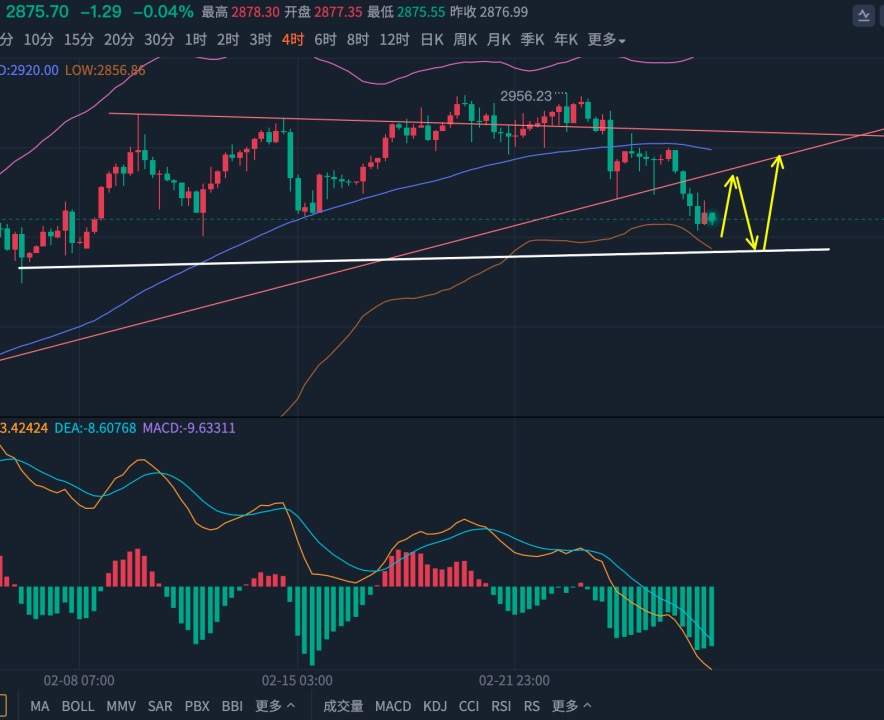Screen dimensions: 884x720
Task: Select the 12时 timeframe
Action: [394, 39]
